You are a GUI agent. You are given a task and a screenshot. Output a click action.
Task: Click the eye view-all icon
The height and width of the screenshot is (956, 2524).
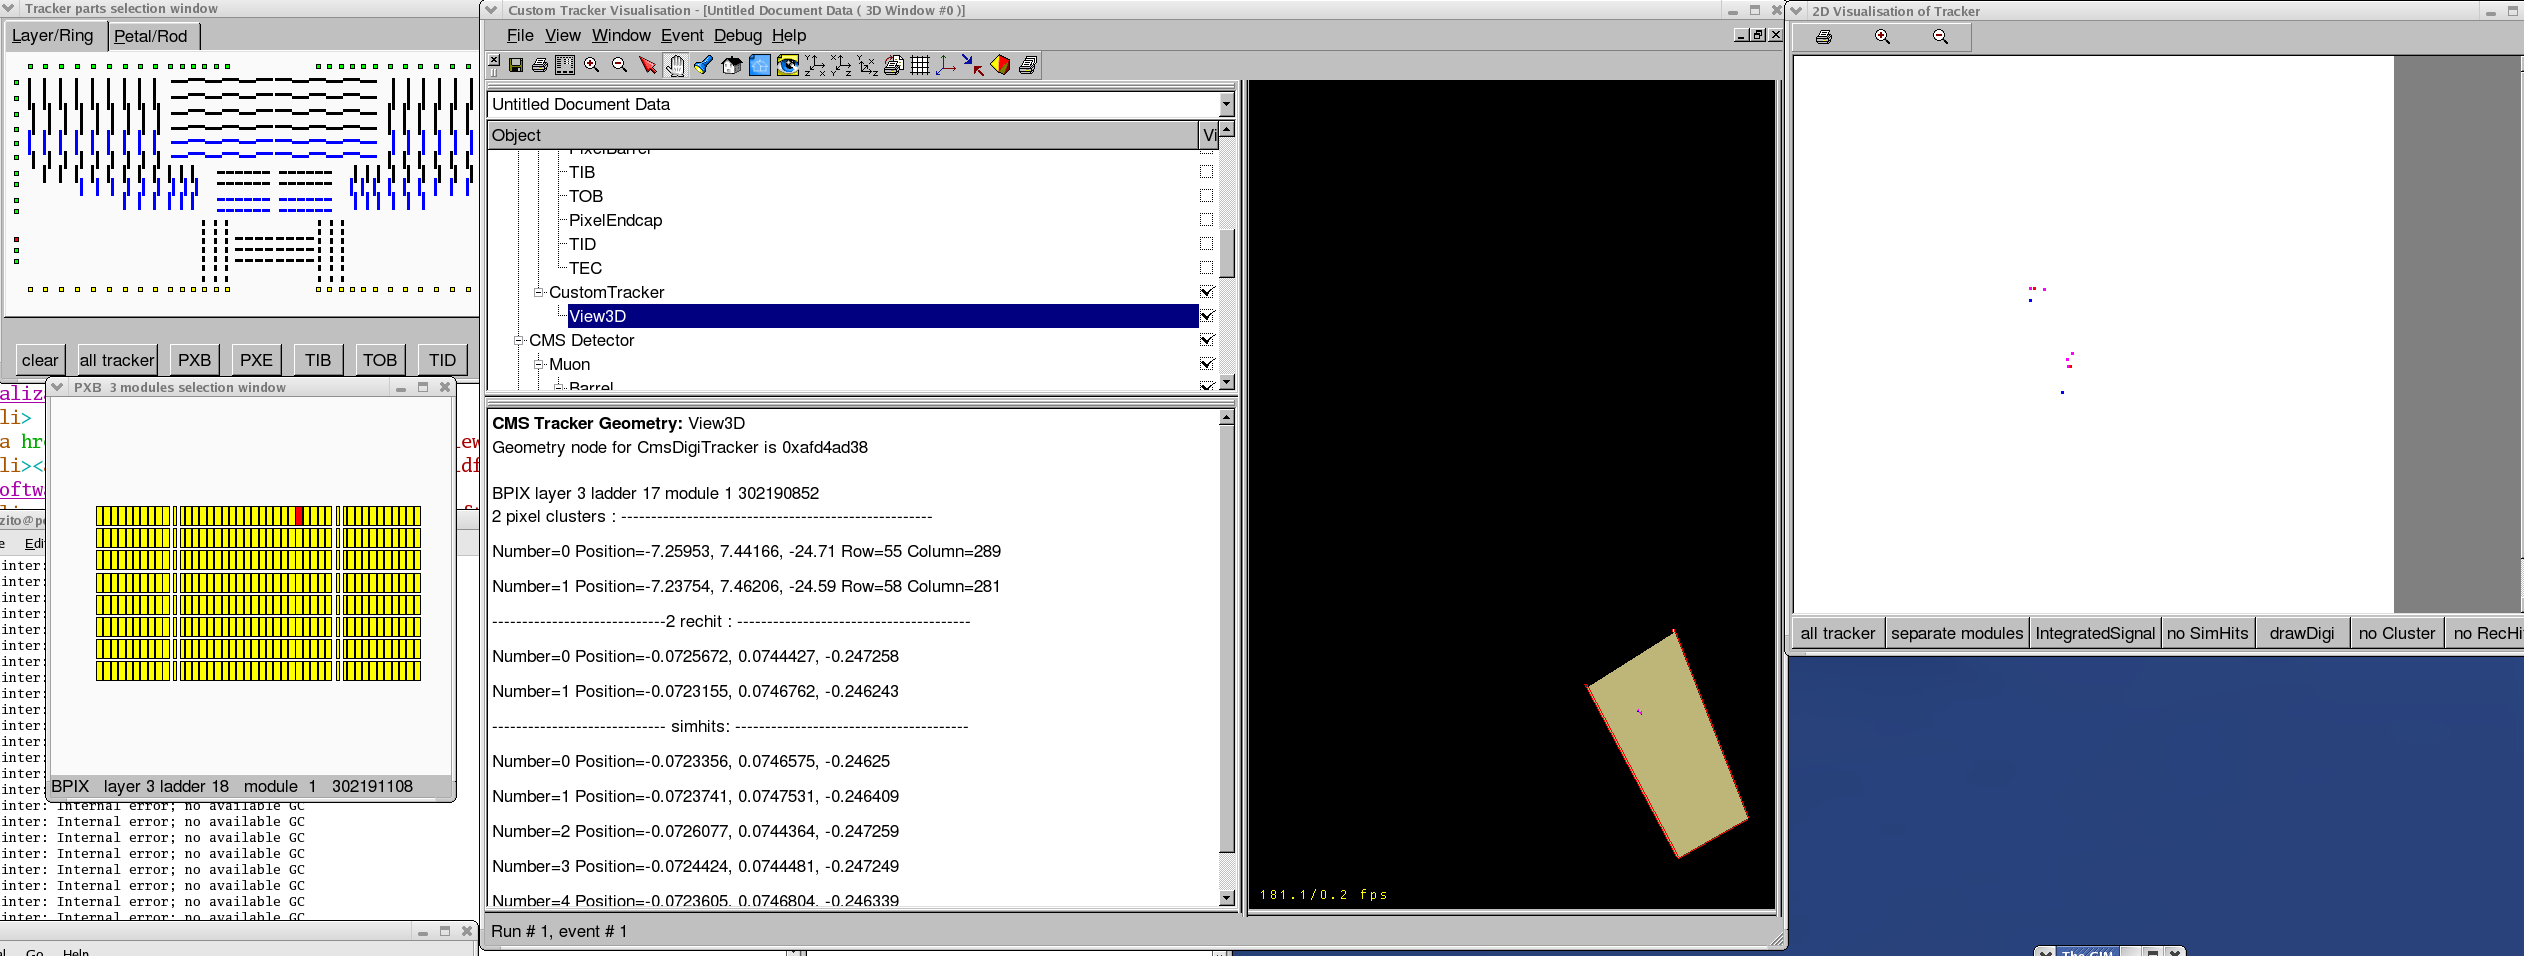pos(788,66)
